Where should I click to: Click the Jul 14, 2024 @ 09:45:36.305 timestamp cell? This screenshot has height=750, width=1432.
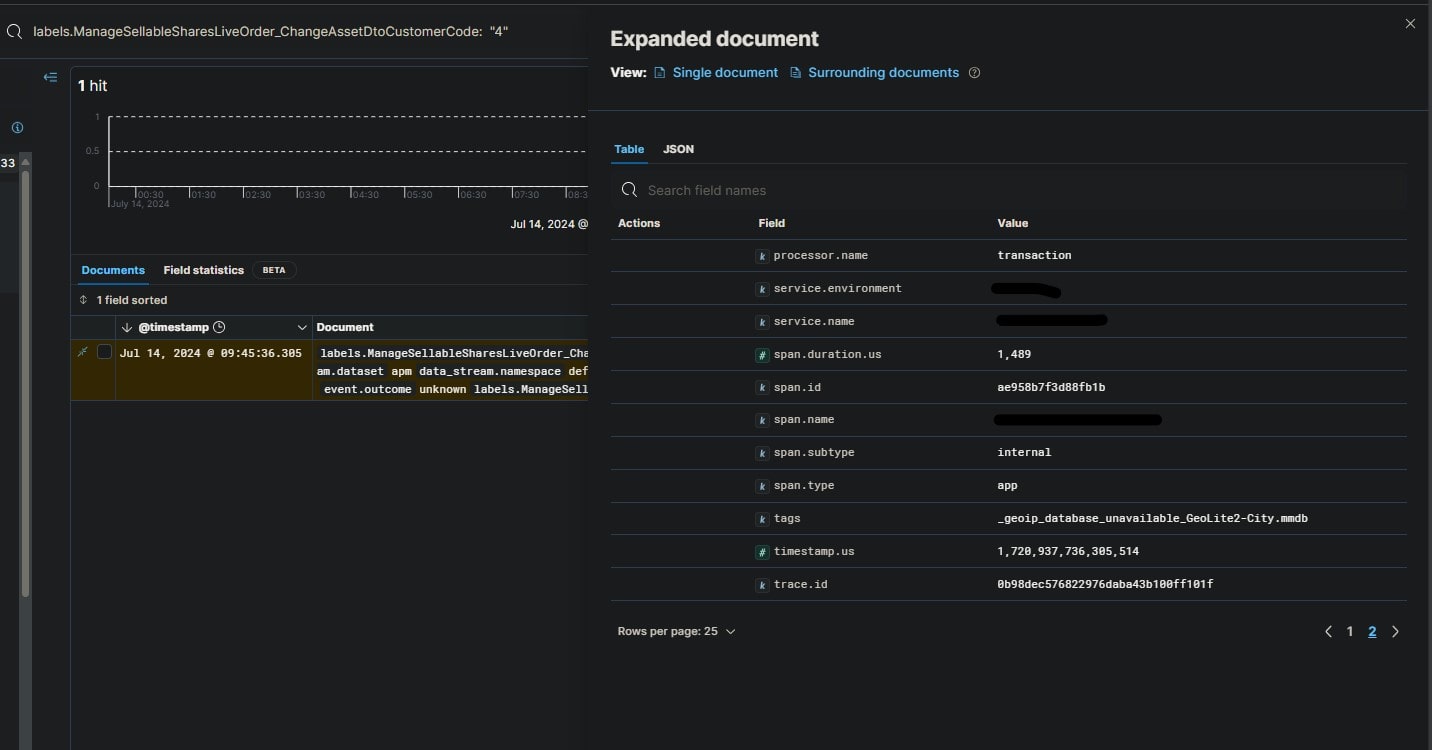coord(210,353)
